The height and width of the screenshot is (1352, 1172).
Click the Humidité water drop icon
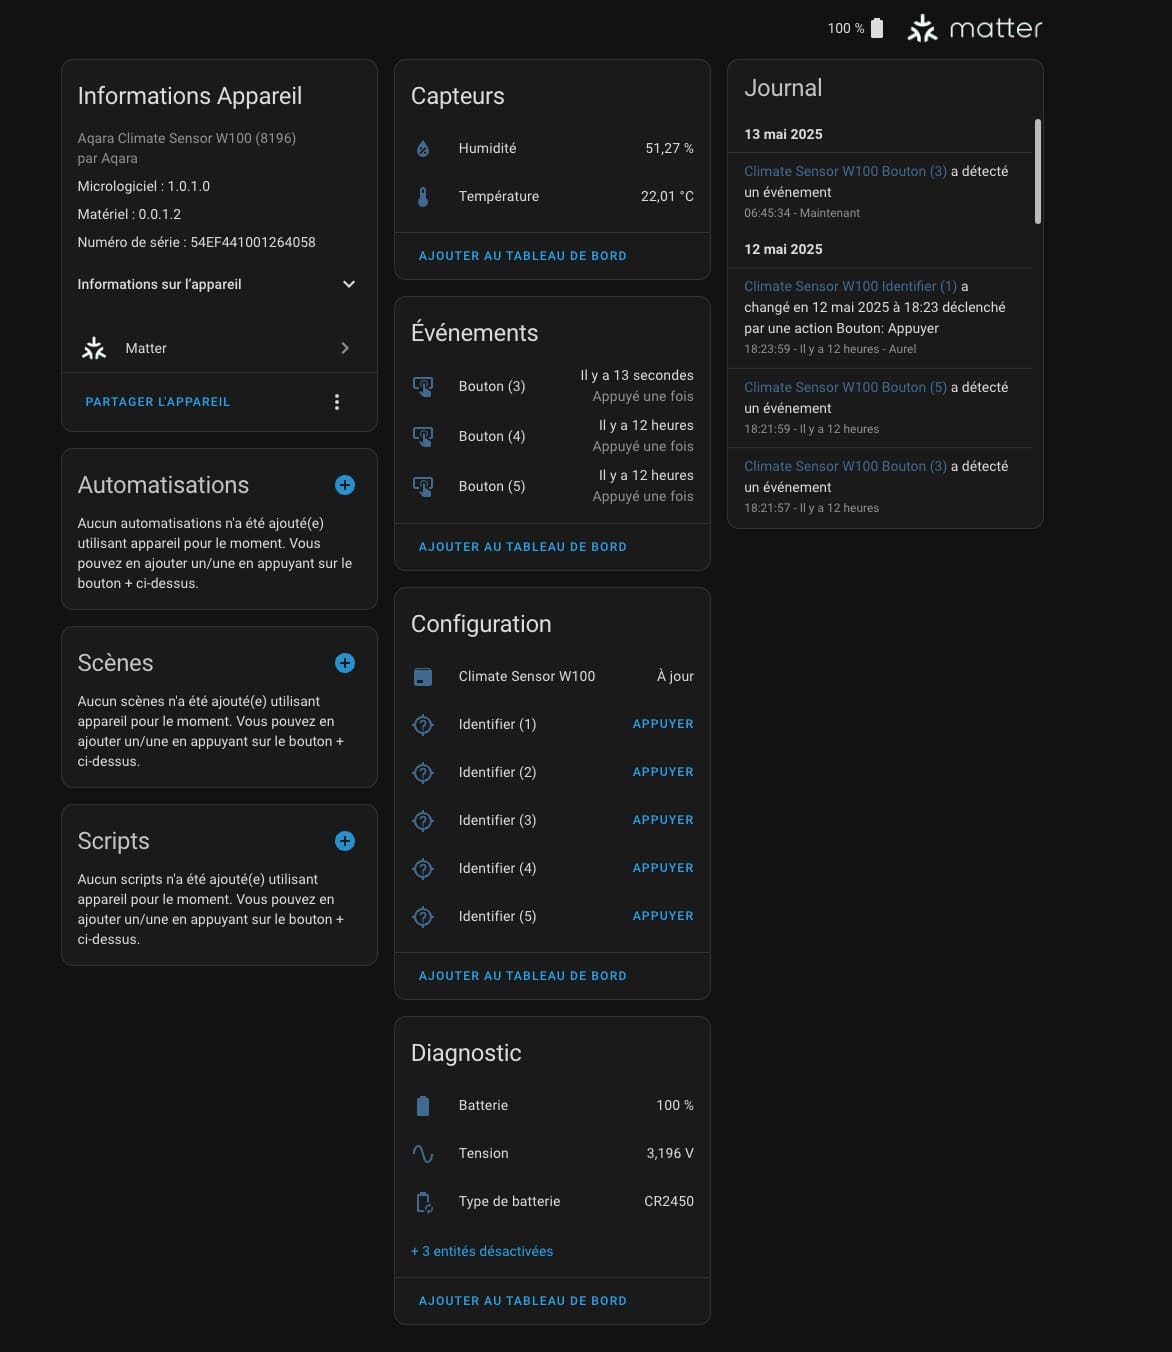click(423, 148)
